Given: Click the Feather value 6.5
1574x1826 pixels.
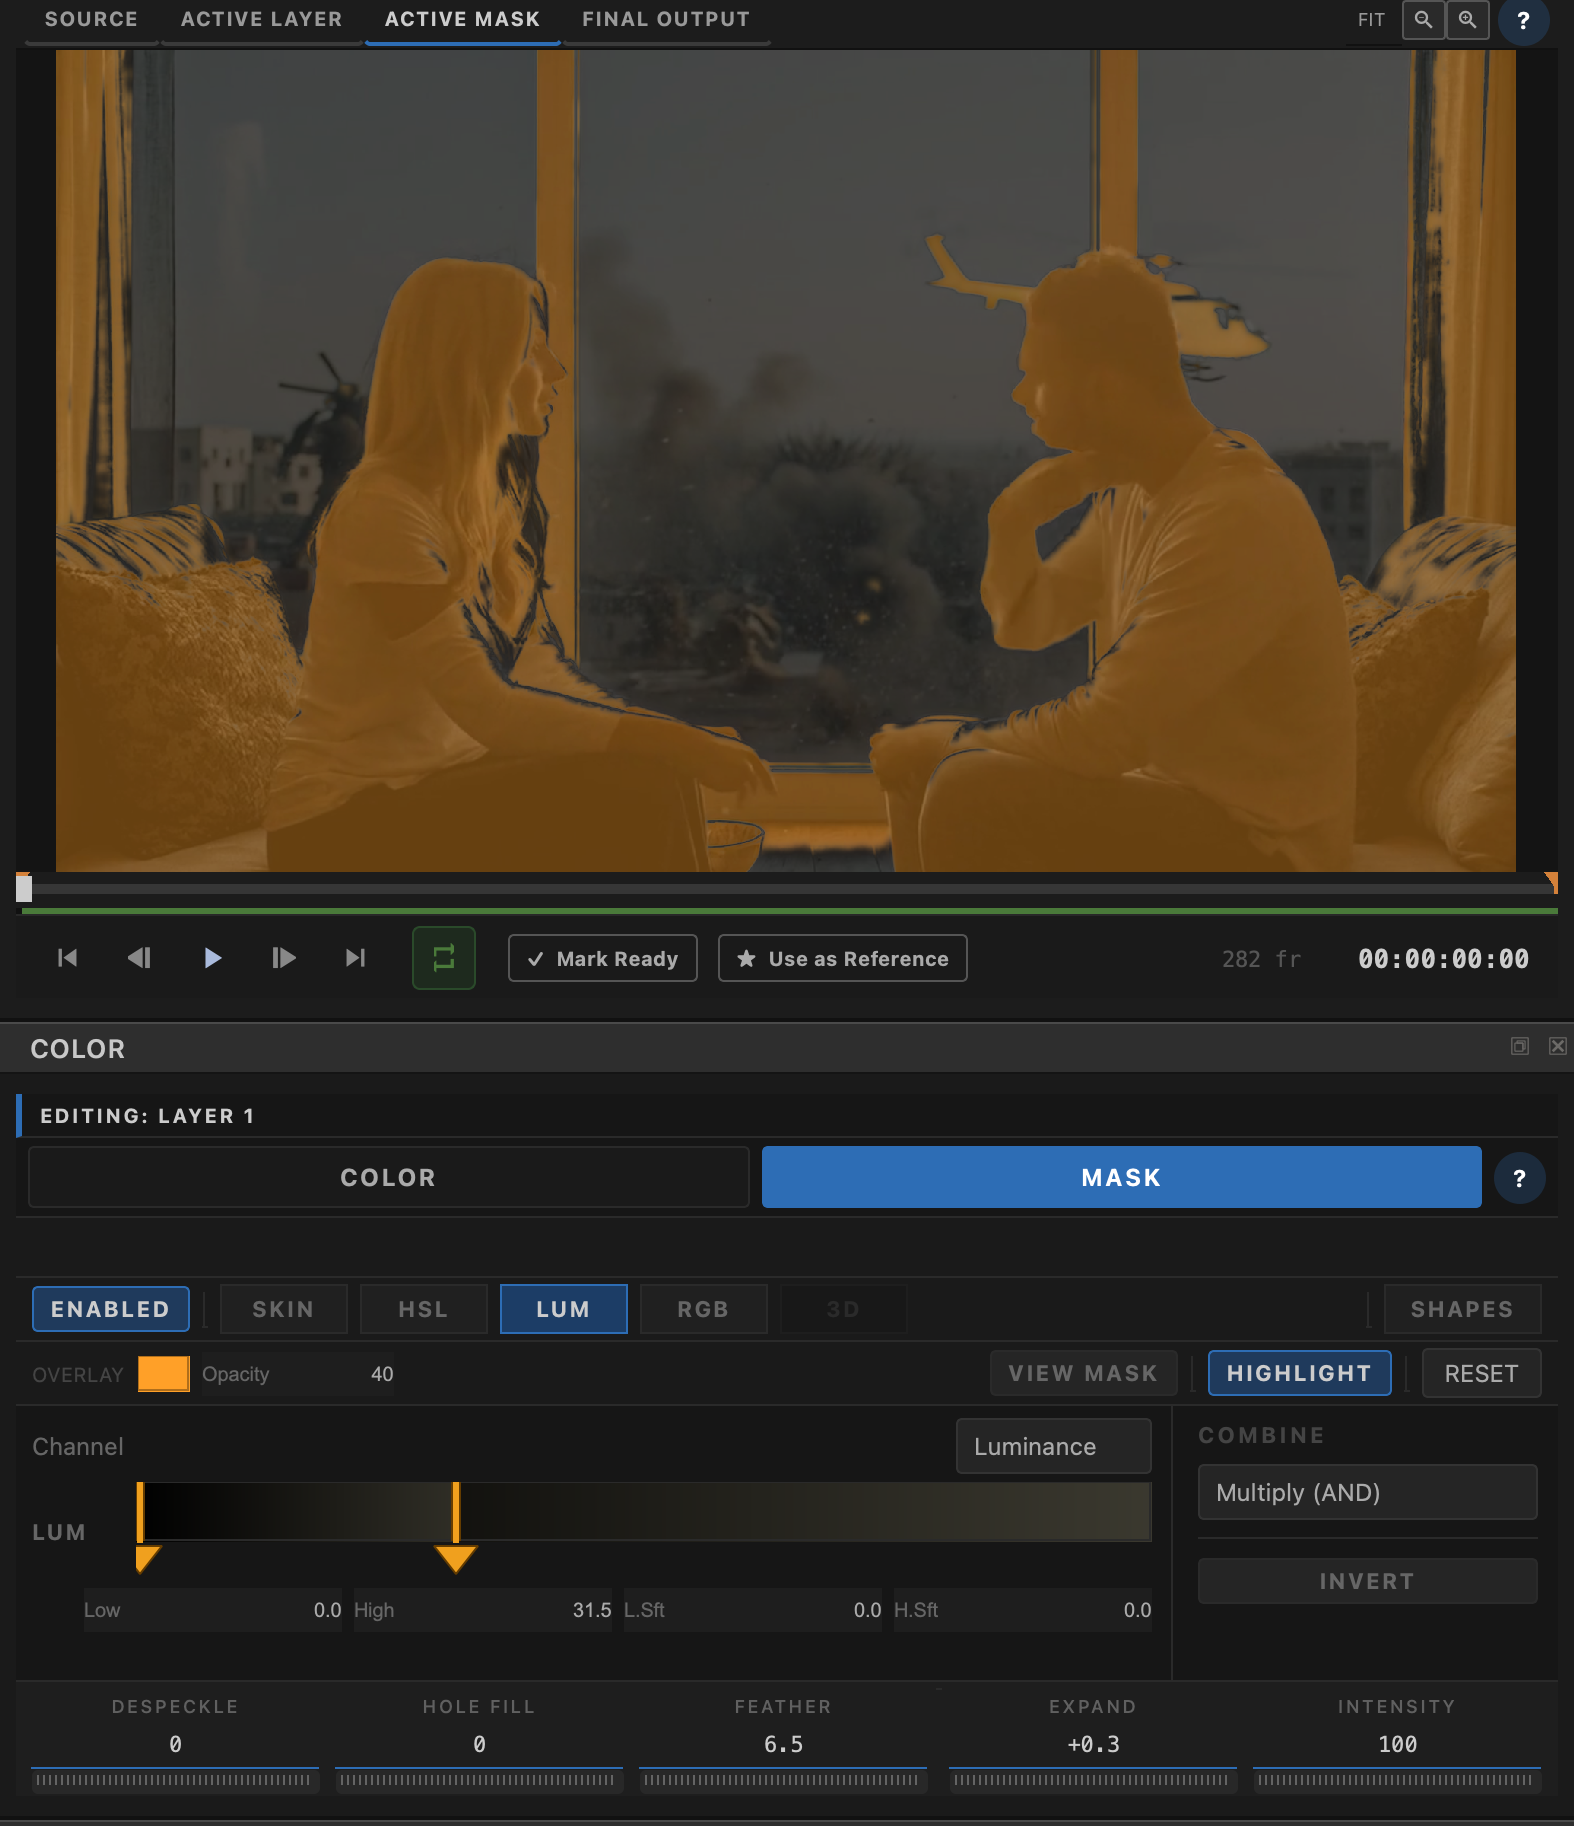Looking at the screenshot, I should 783,1744.
